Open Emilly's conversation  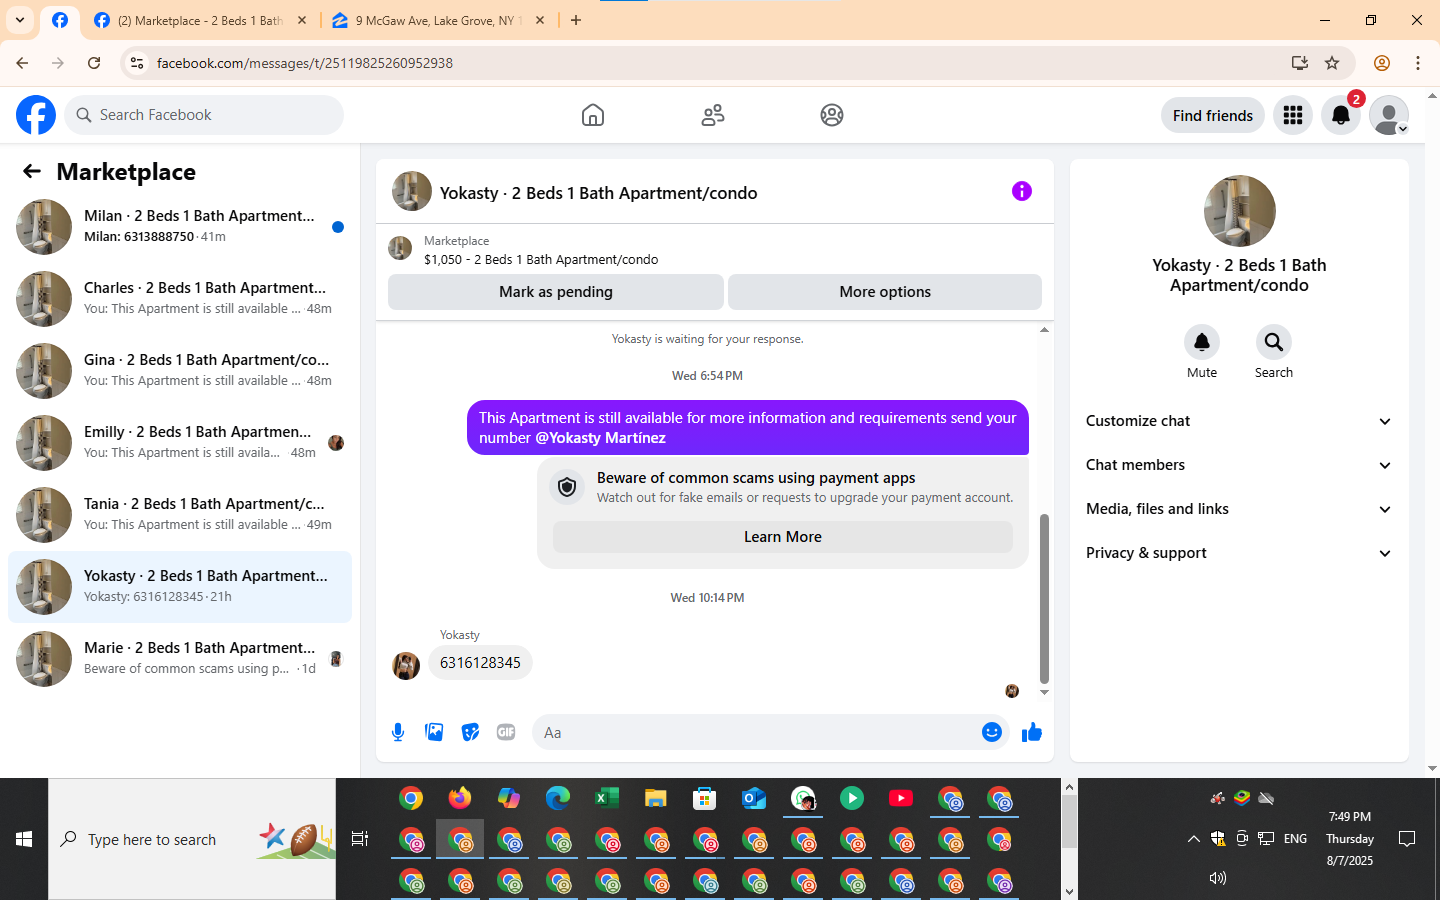[x=180, y=443]
